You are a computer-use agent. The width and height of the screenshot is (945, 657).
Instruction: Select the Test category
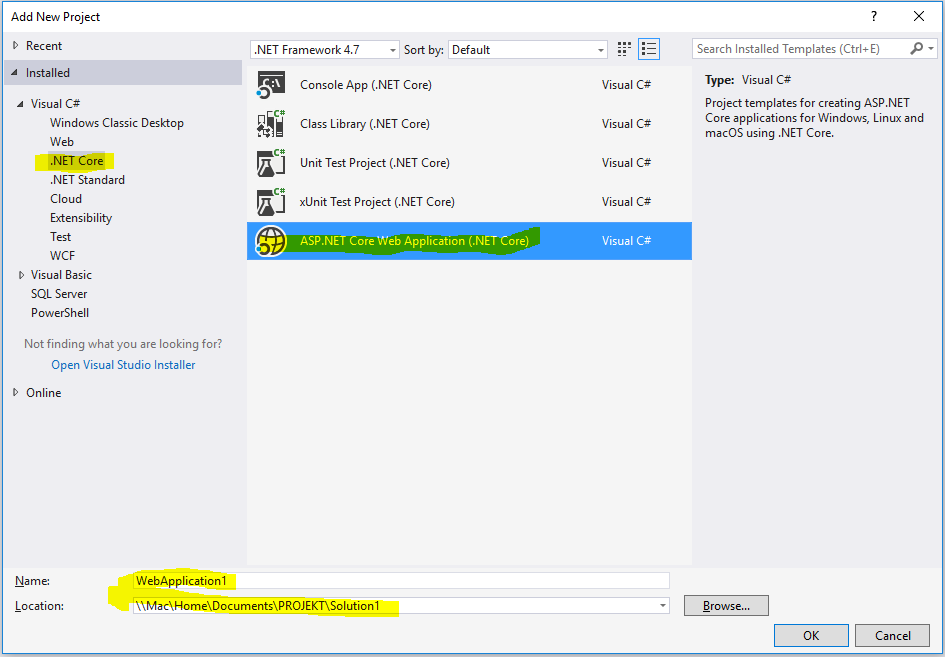pyautogui.click(x=60, y=237)
